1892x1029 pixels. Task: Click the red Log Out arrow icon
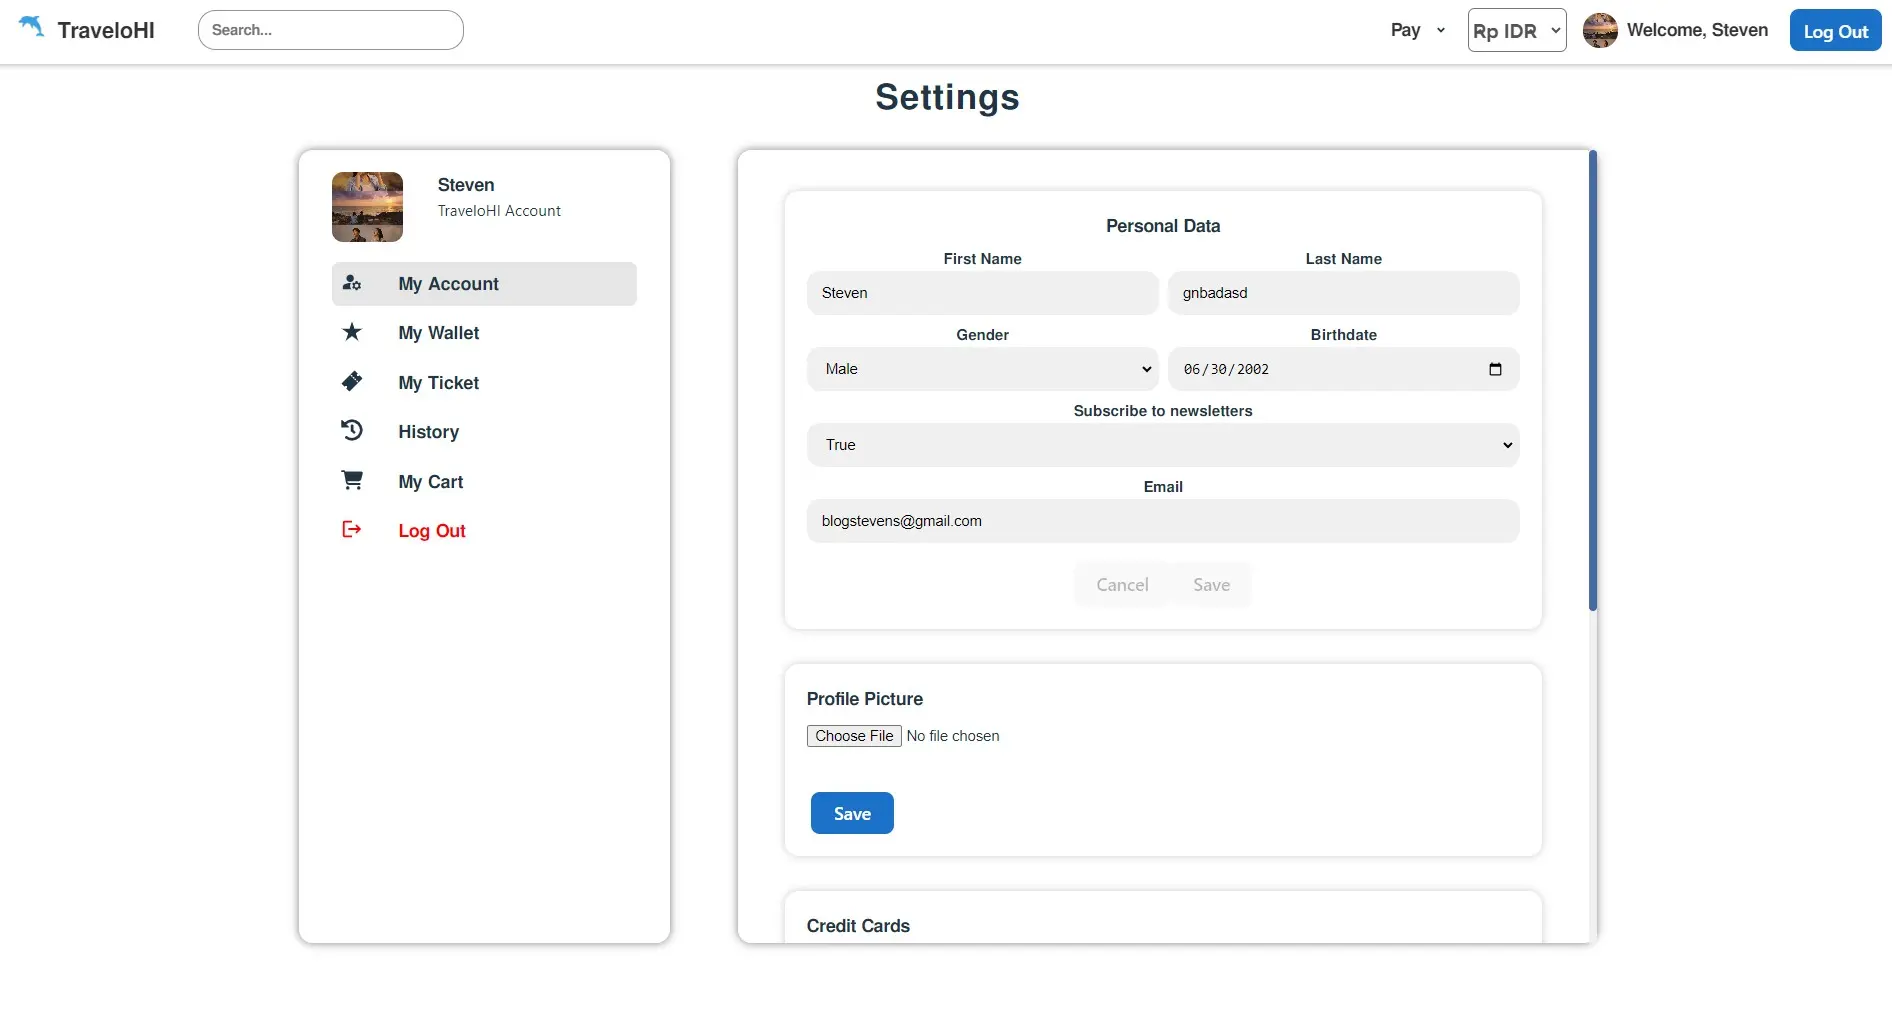pos(352,529)
